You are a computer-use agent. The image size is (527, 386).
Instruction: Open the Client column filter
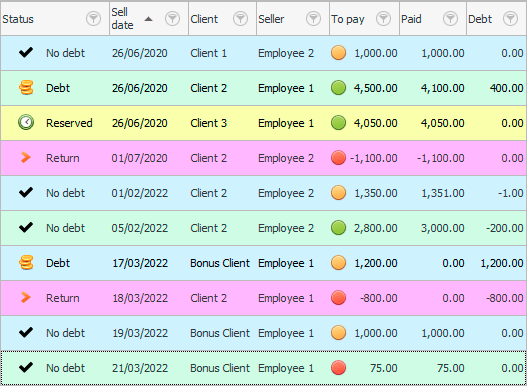coord(241,19)
